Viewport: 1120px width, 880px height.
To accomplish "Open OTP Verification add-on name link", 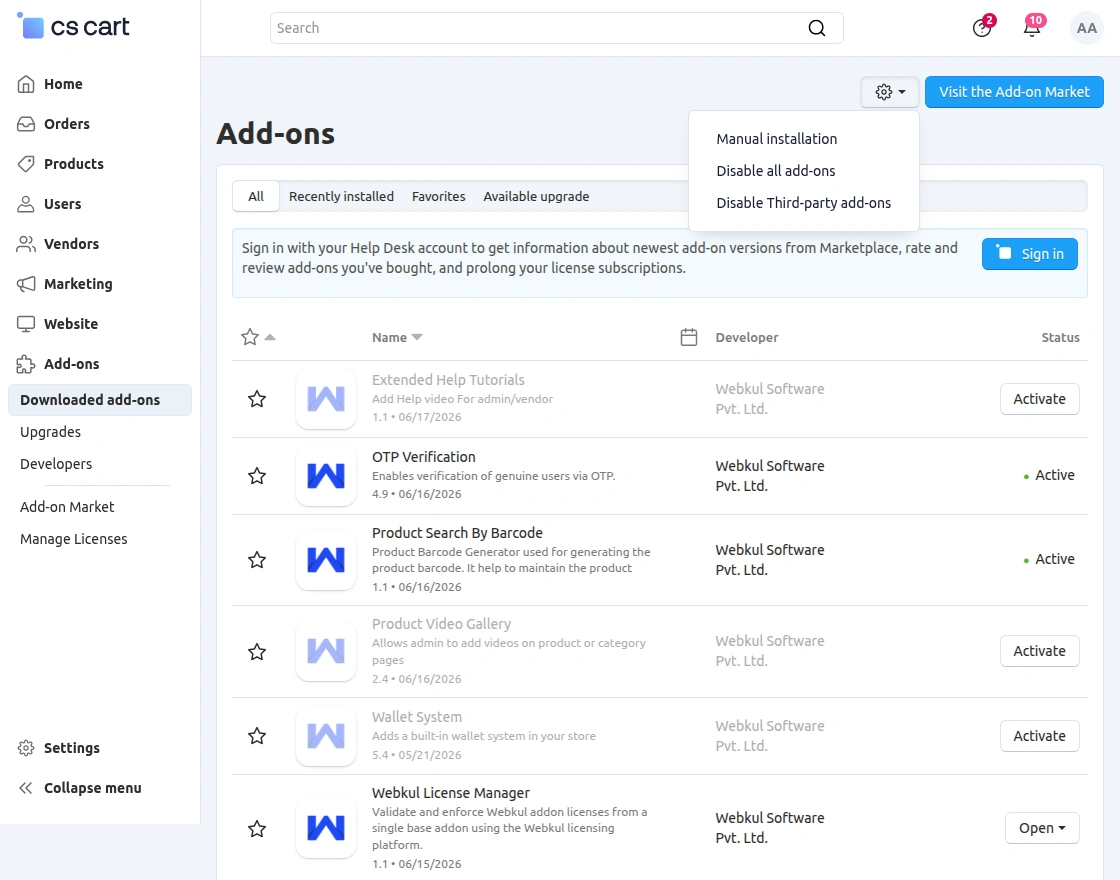I will (424, 457).
